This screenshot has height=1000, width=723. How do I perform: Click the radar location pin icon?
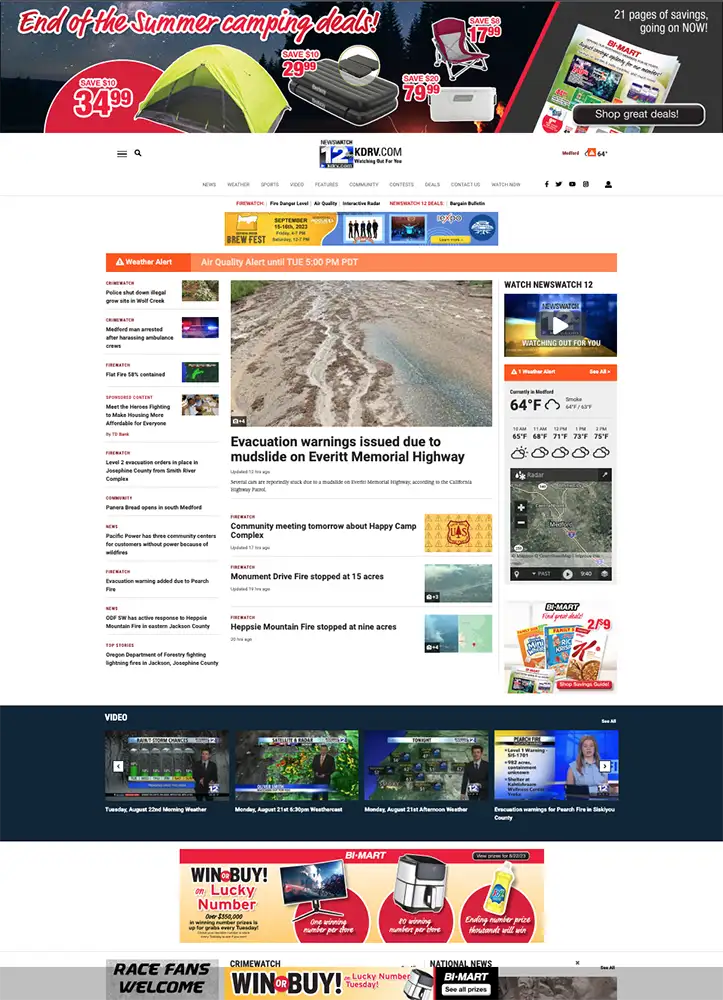point(518,574)
